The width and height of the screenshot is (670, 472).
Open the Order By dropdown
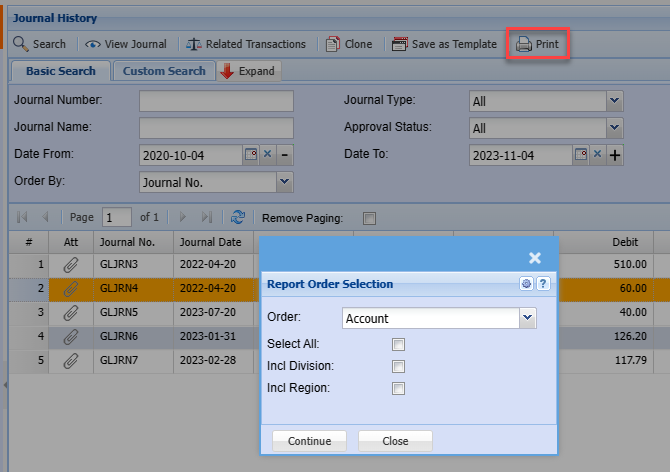coord(284,182)
